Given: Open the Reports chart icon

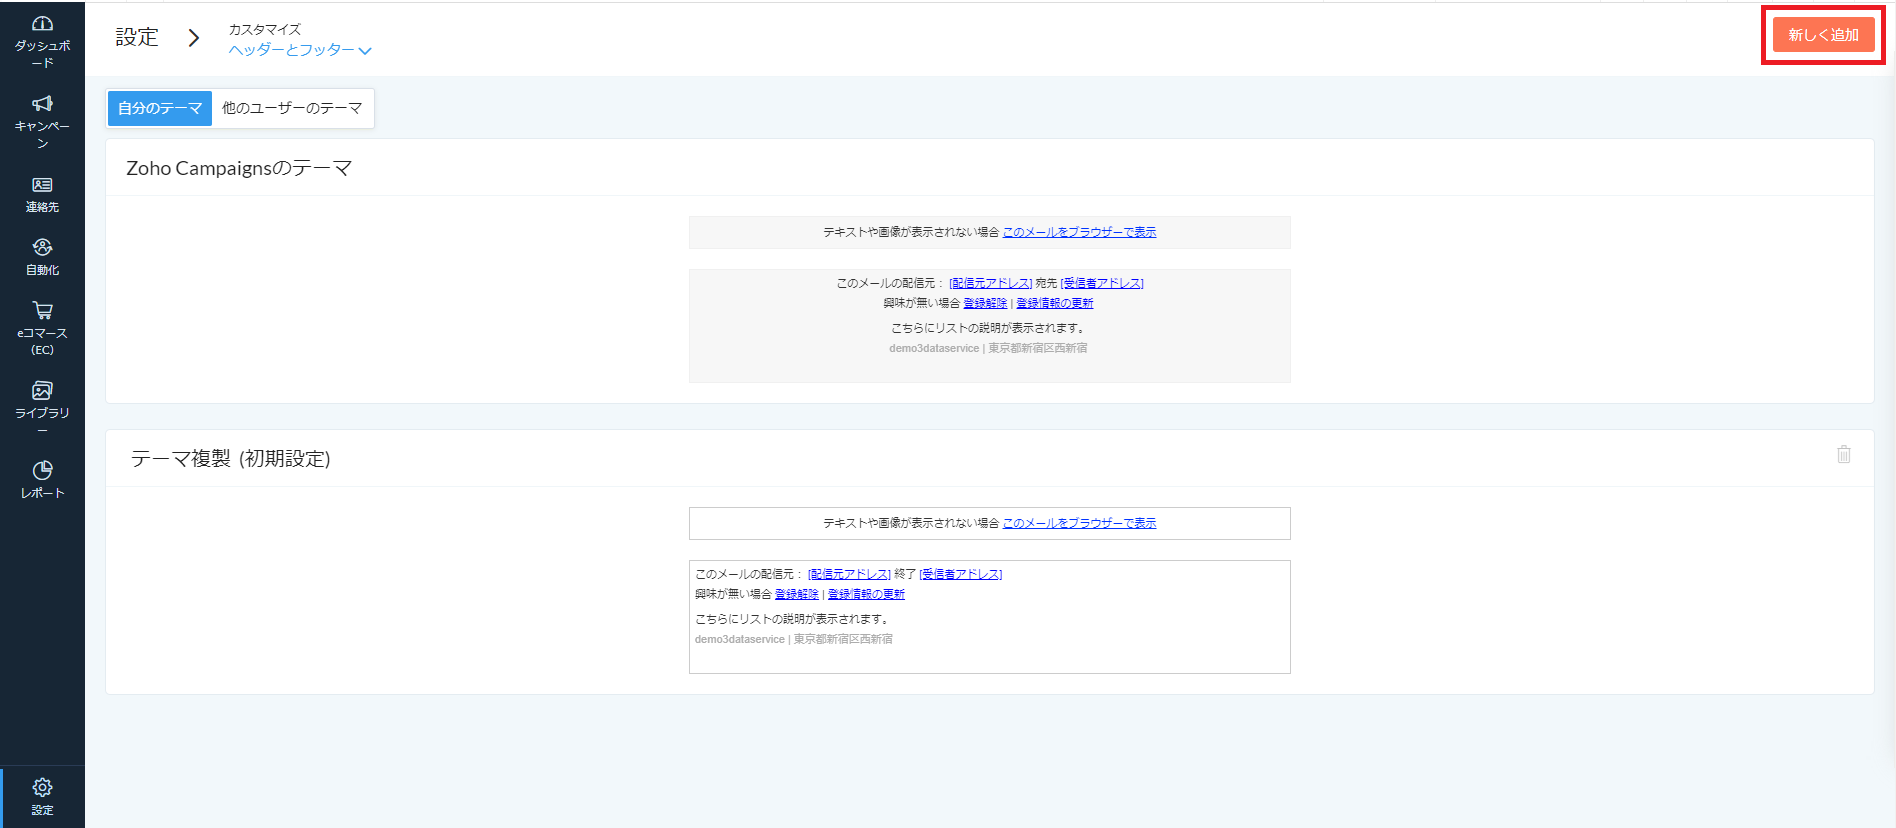Looking at the screenshot, I should pos(42,471).
